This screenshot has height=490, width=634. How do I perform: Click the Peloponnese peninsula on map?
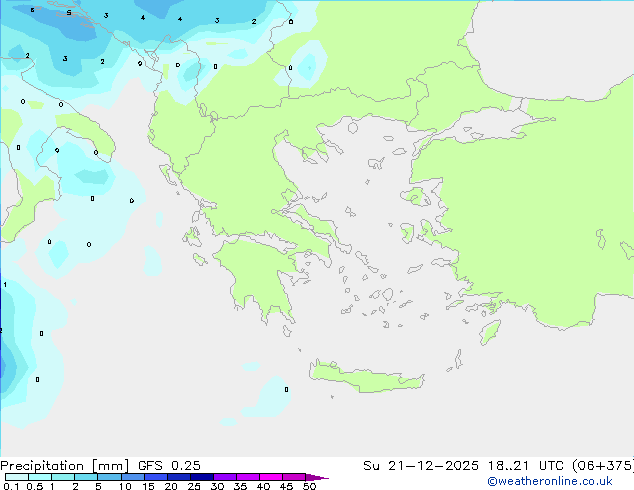click(x=261, y=275)
